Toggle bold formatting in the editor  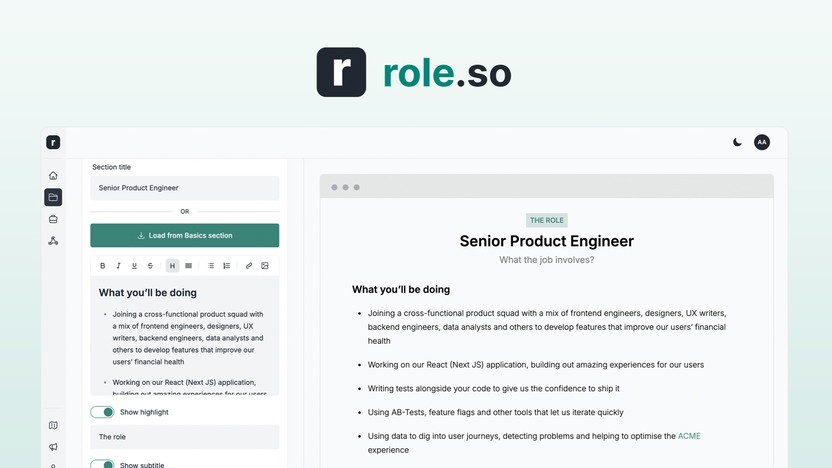click(102, 266)
